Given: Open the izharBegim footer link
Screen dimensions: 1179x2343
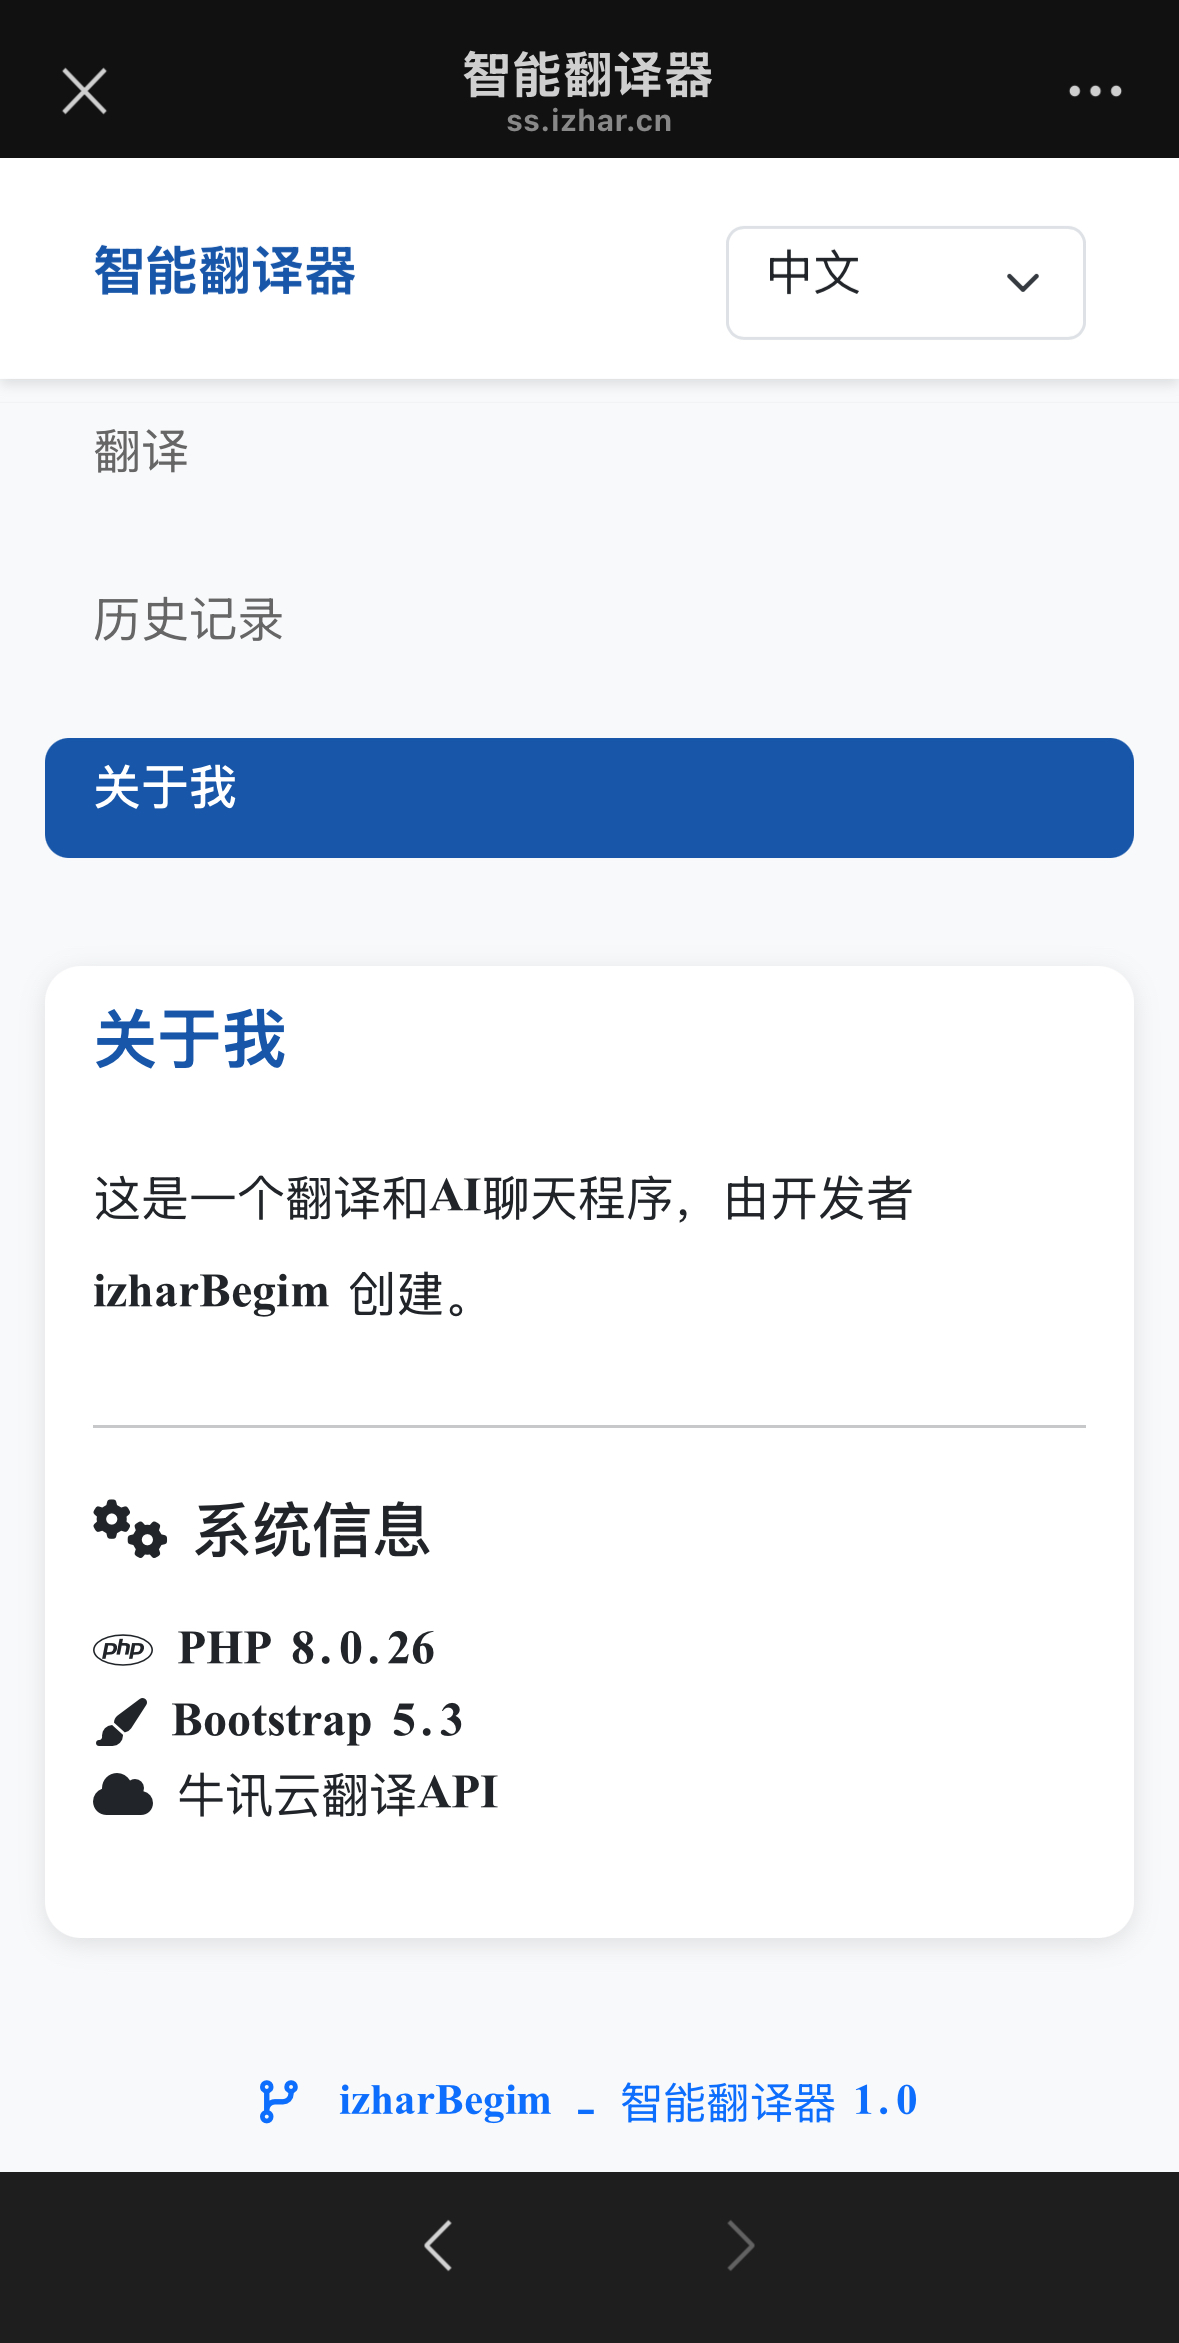Looking at the screenshot, I should pyautogui.click(x=444, y=2101).
